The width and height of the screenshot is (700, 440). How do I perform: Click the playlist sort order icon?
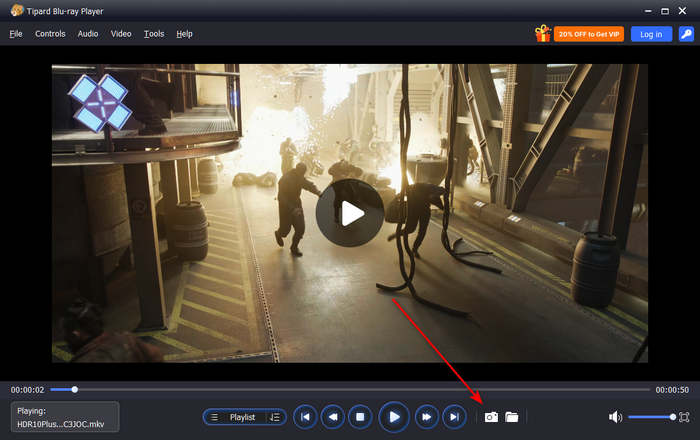(275, 417)
